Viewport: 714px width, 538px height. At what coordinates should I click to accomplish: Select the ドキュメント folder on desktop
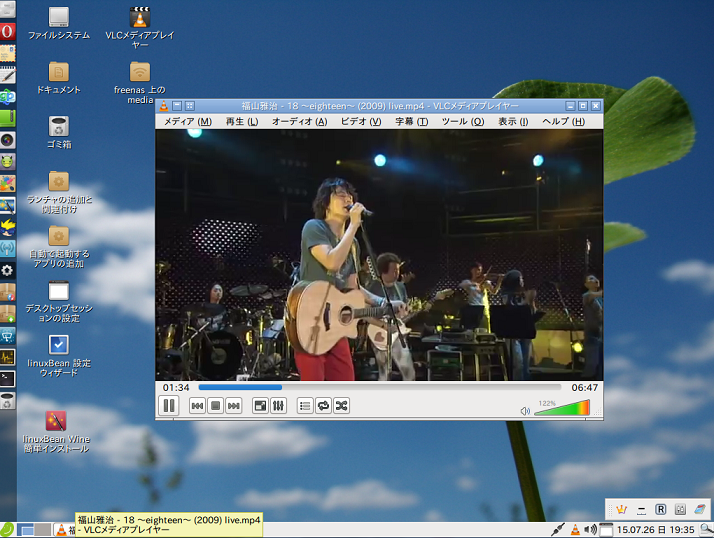pos(59,78)
